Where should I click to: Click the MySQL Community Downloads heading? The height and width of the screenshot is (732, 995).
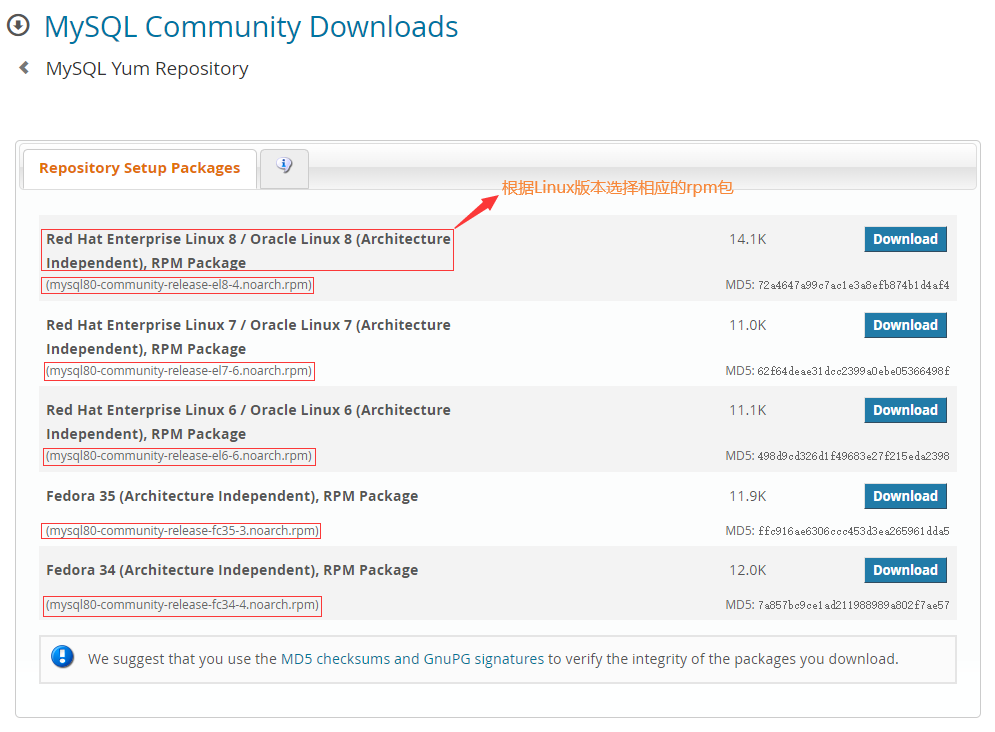250,26
